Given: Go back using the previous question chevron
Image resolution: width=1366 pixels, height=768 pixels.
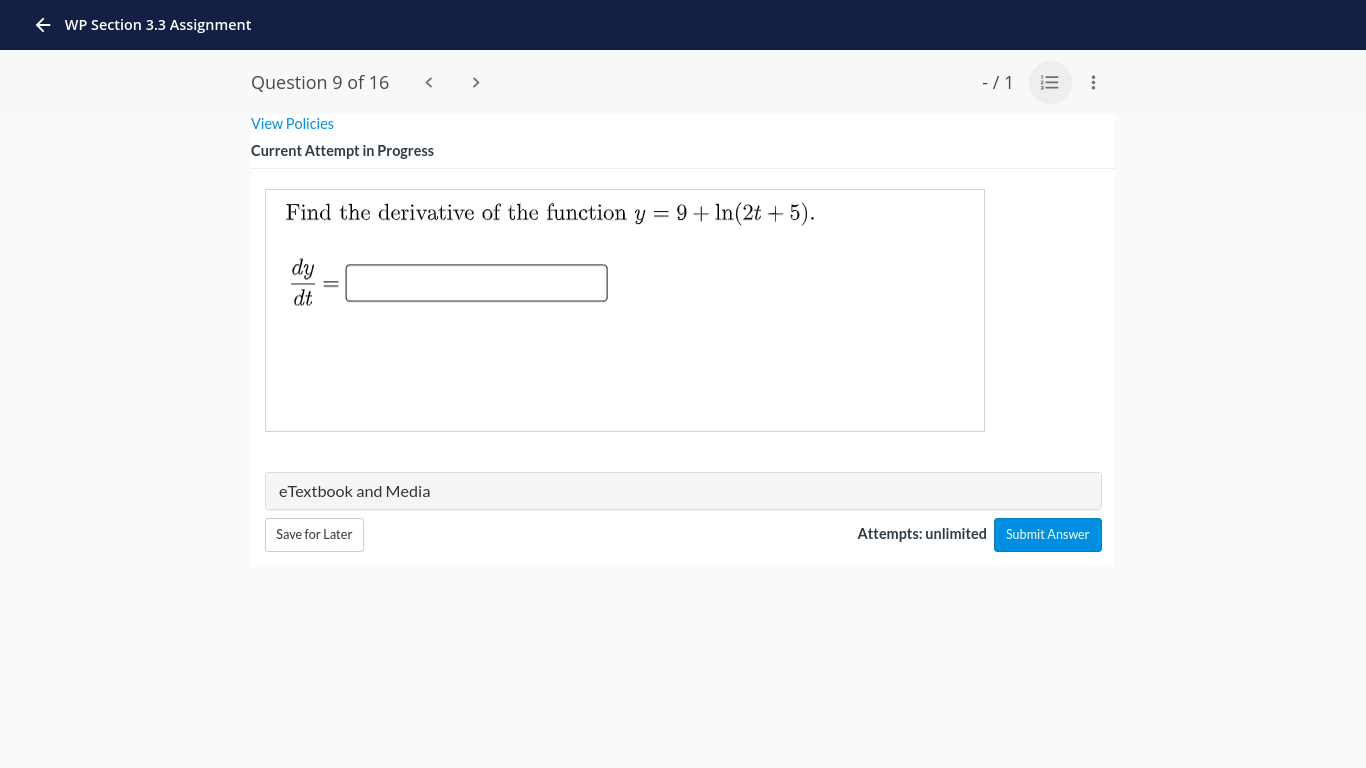Looking at the screenshot, I should tap(428, 82).
